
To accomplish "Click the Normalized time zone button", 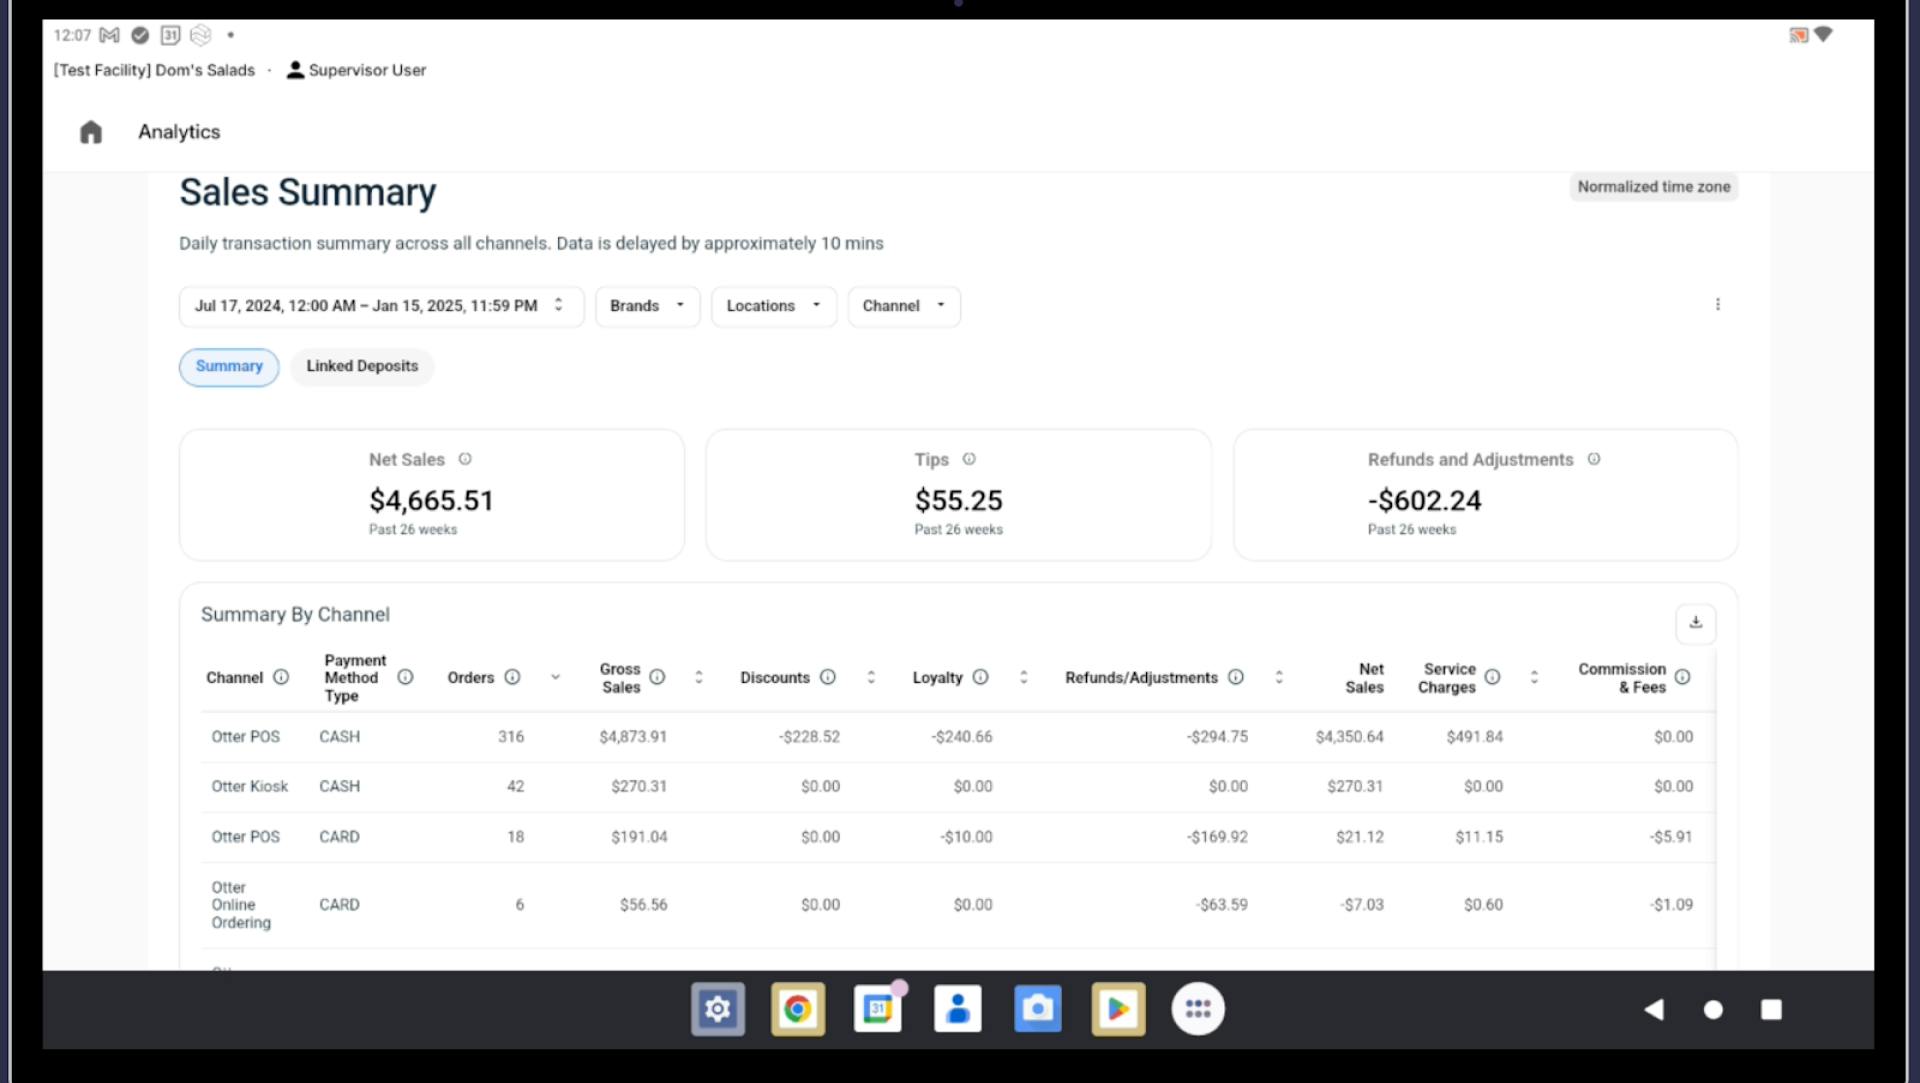I will tap(1653, 187).
